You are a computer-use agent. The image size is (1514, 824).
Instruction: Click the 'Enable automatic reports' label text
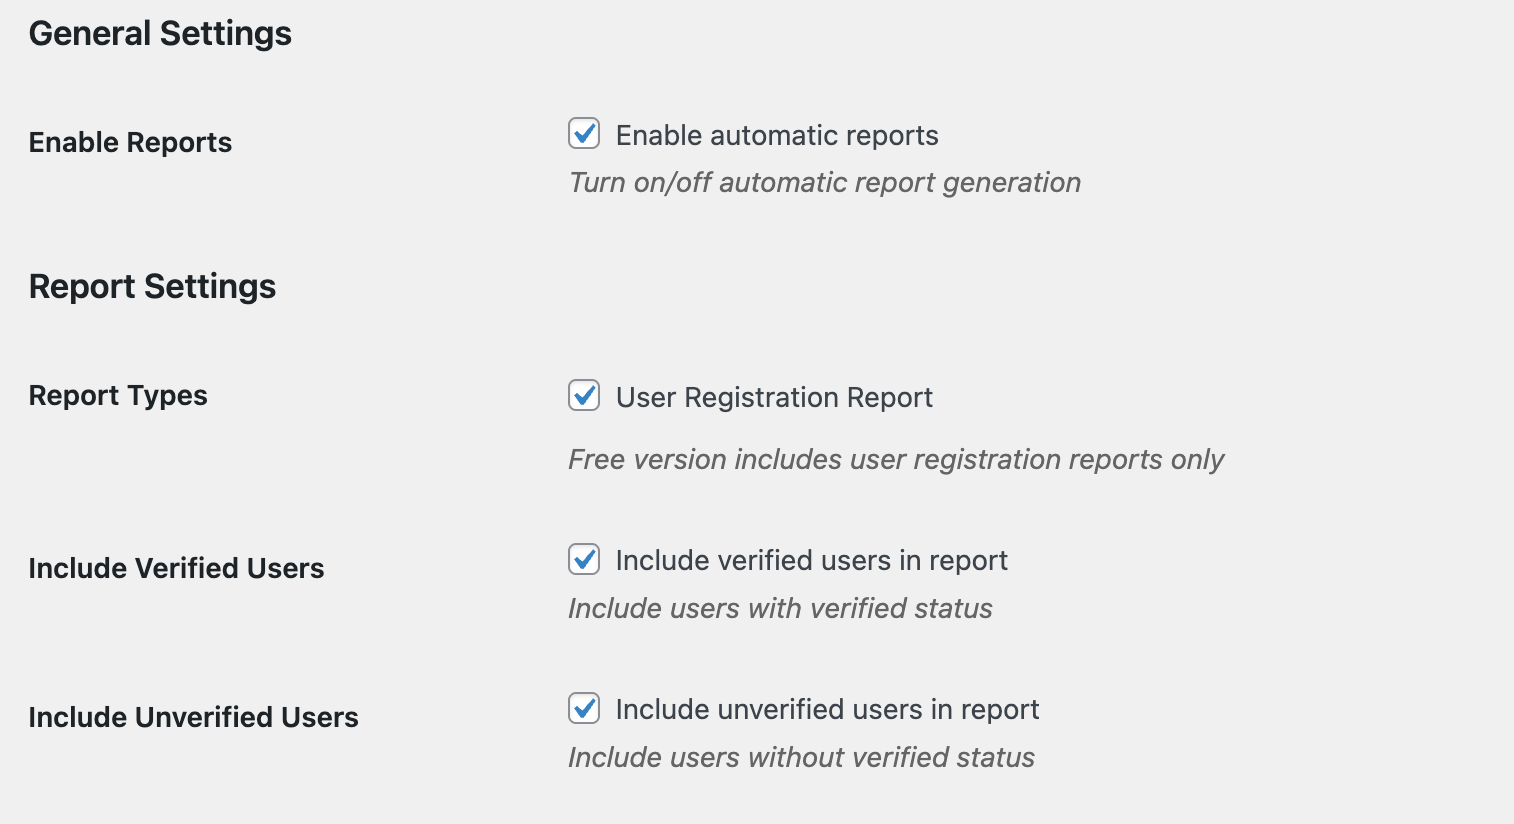777,135
